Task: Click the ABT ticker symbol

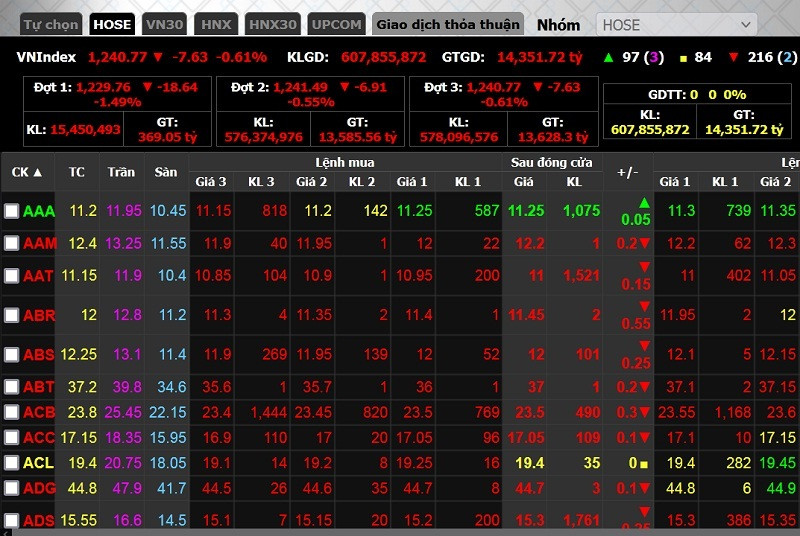Action: tap(39, 387)
